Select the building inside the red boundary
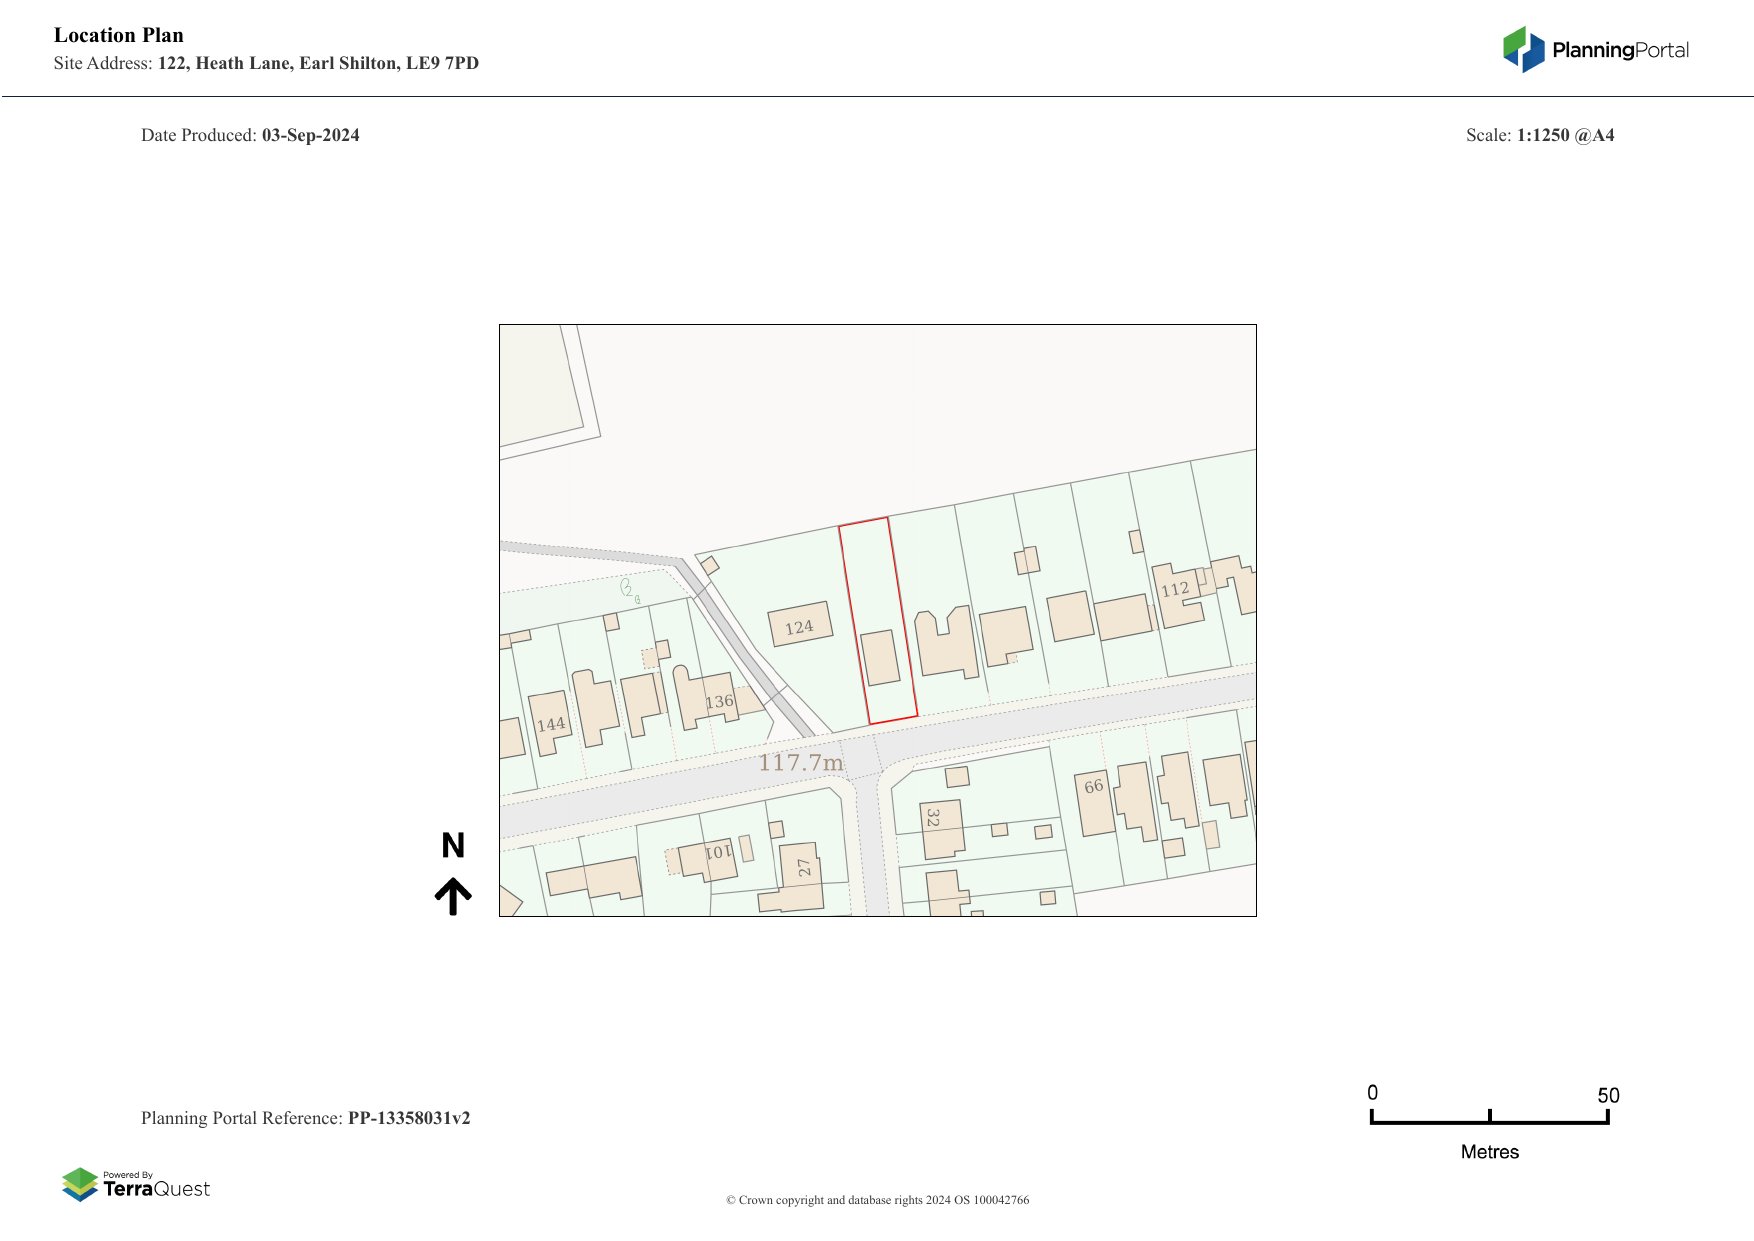 tap(880, 658)
